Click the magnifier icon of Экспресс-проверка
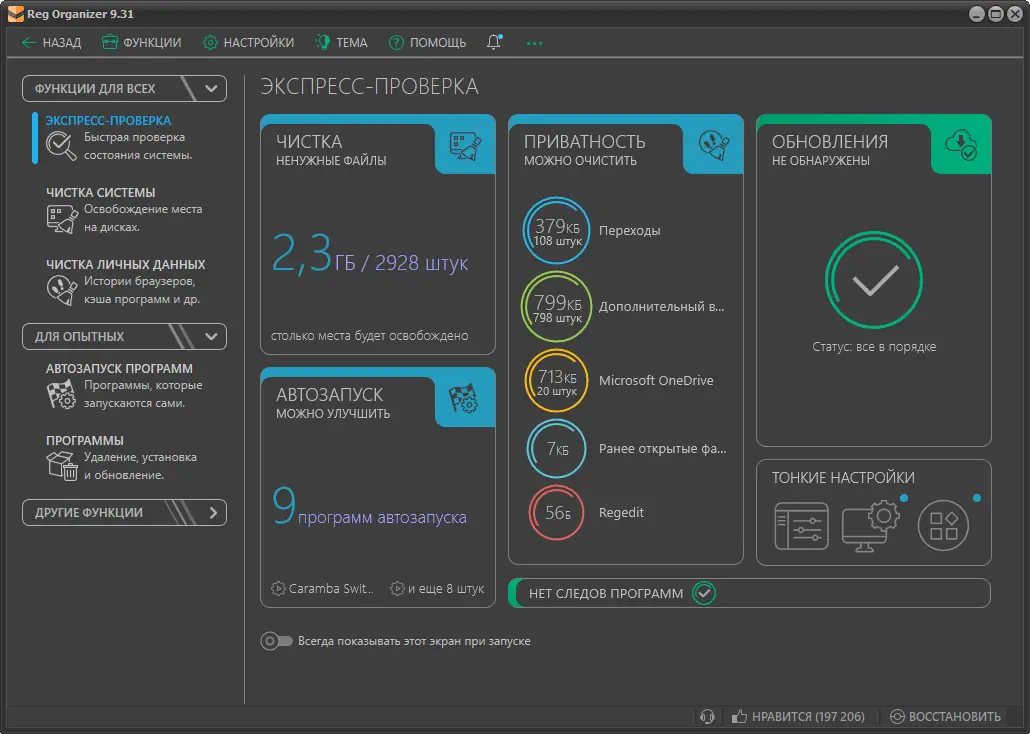 (x=61, y=145)
